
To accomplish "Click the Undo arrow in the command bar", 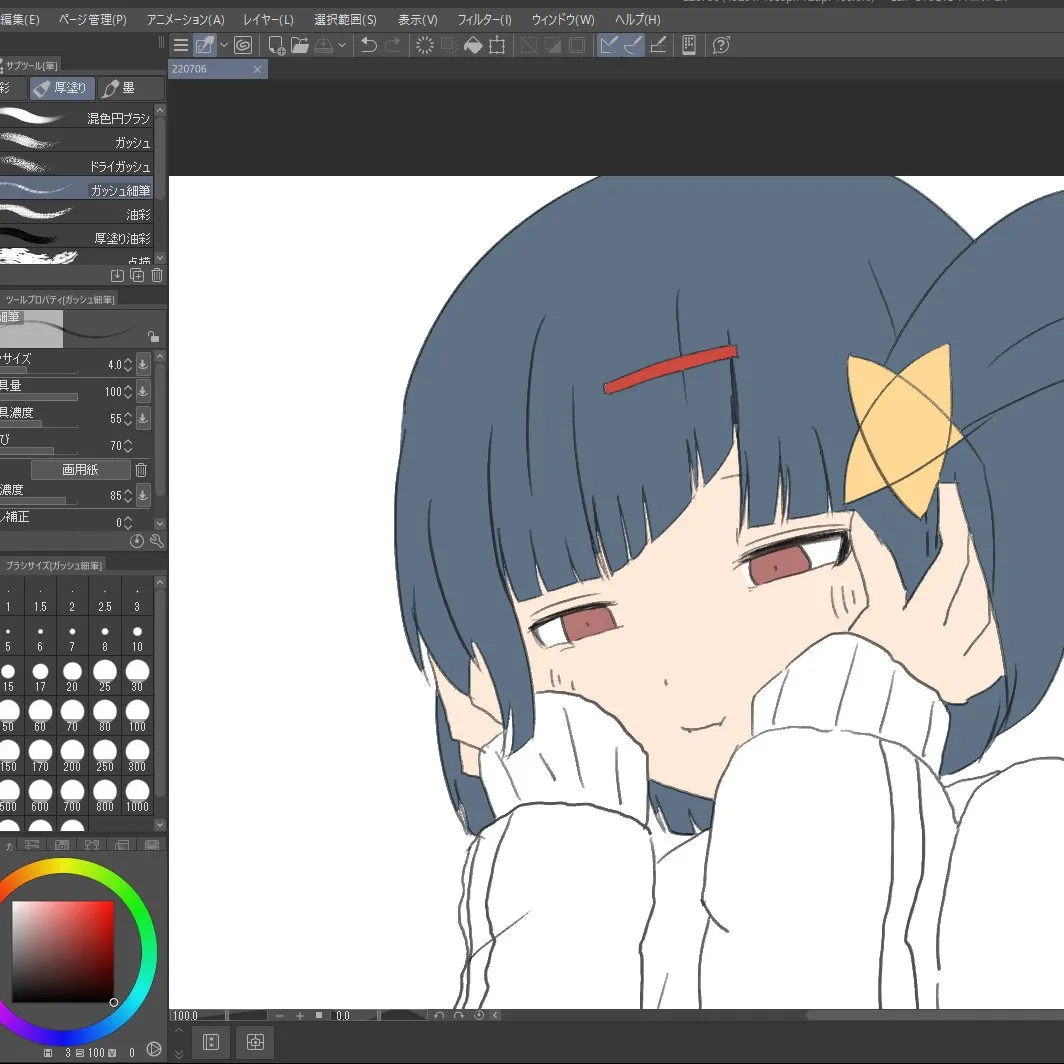I will [x=369, y=45].
